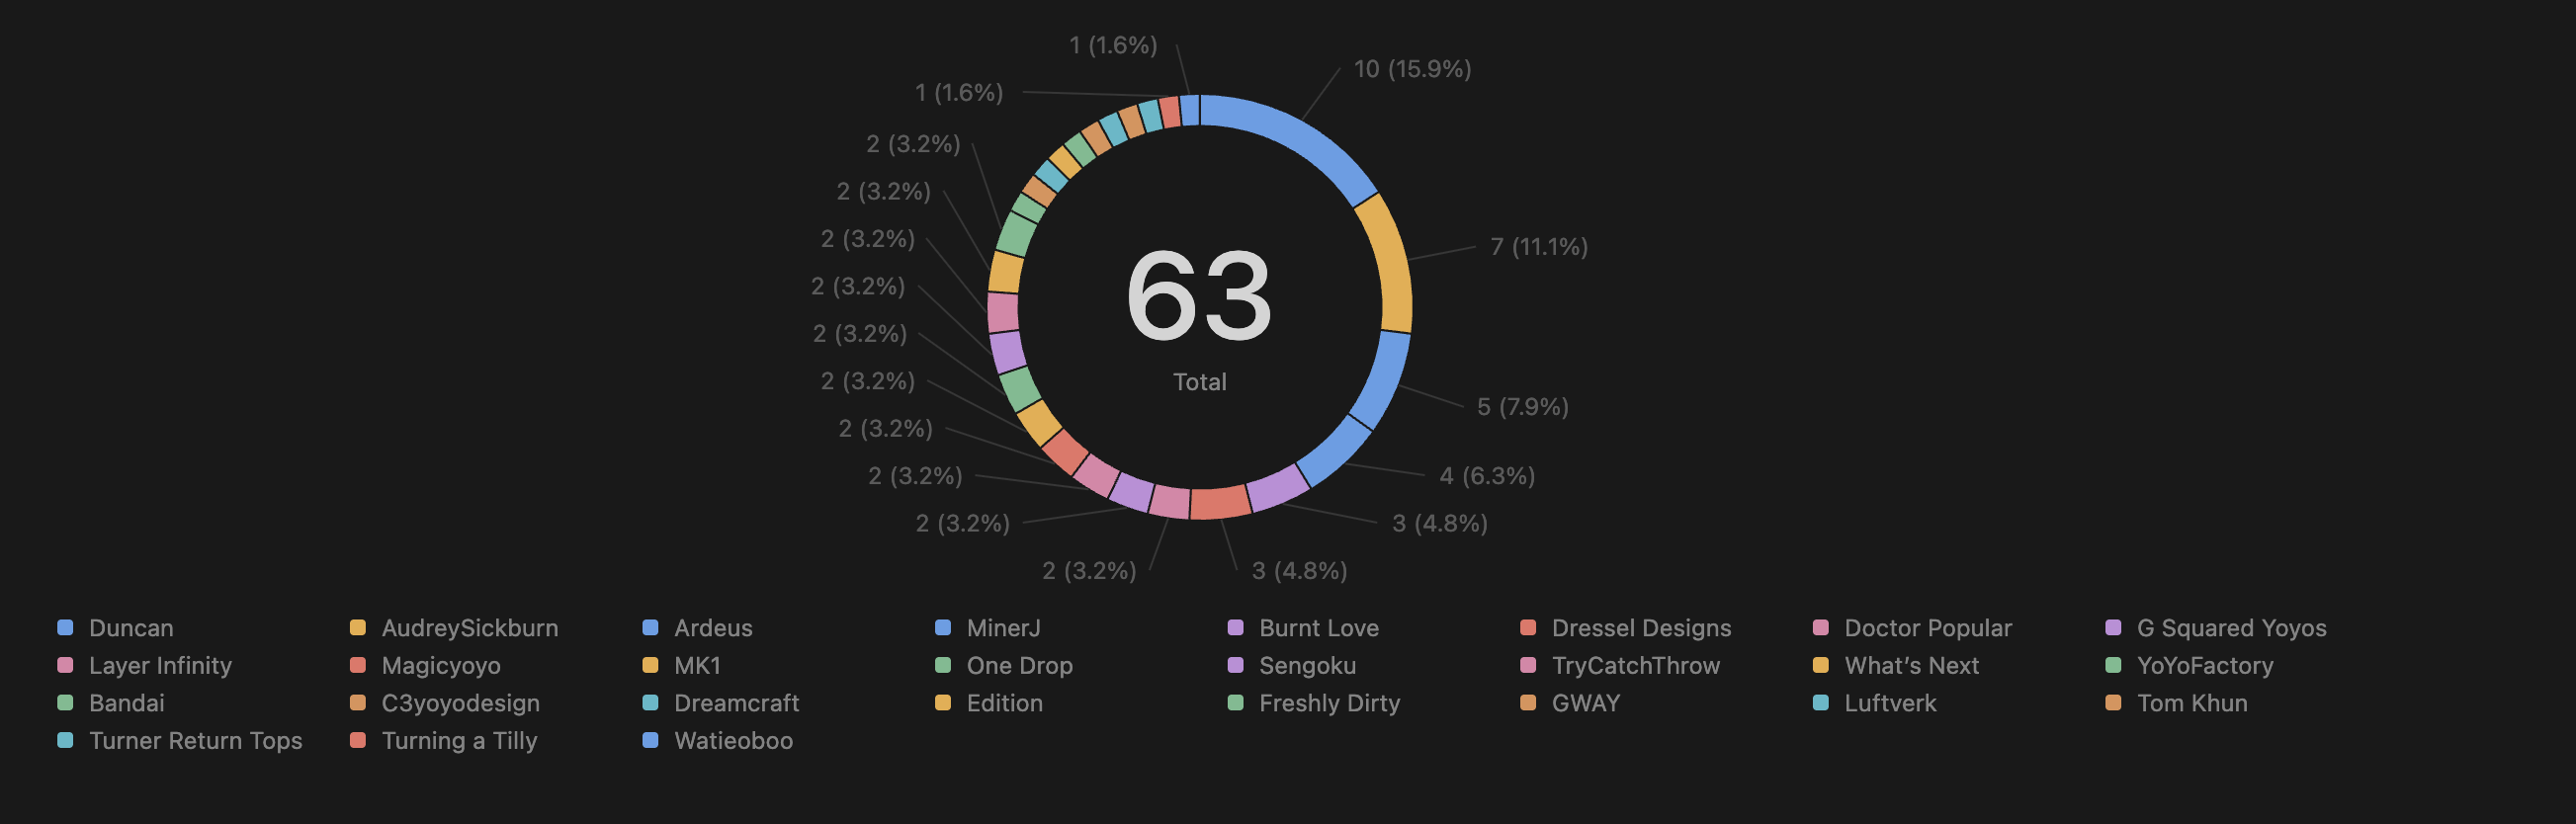Select the C3yoyodesign legend entry
The image size is (2576, 824).
click(445, 703)
